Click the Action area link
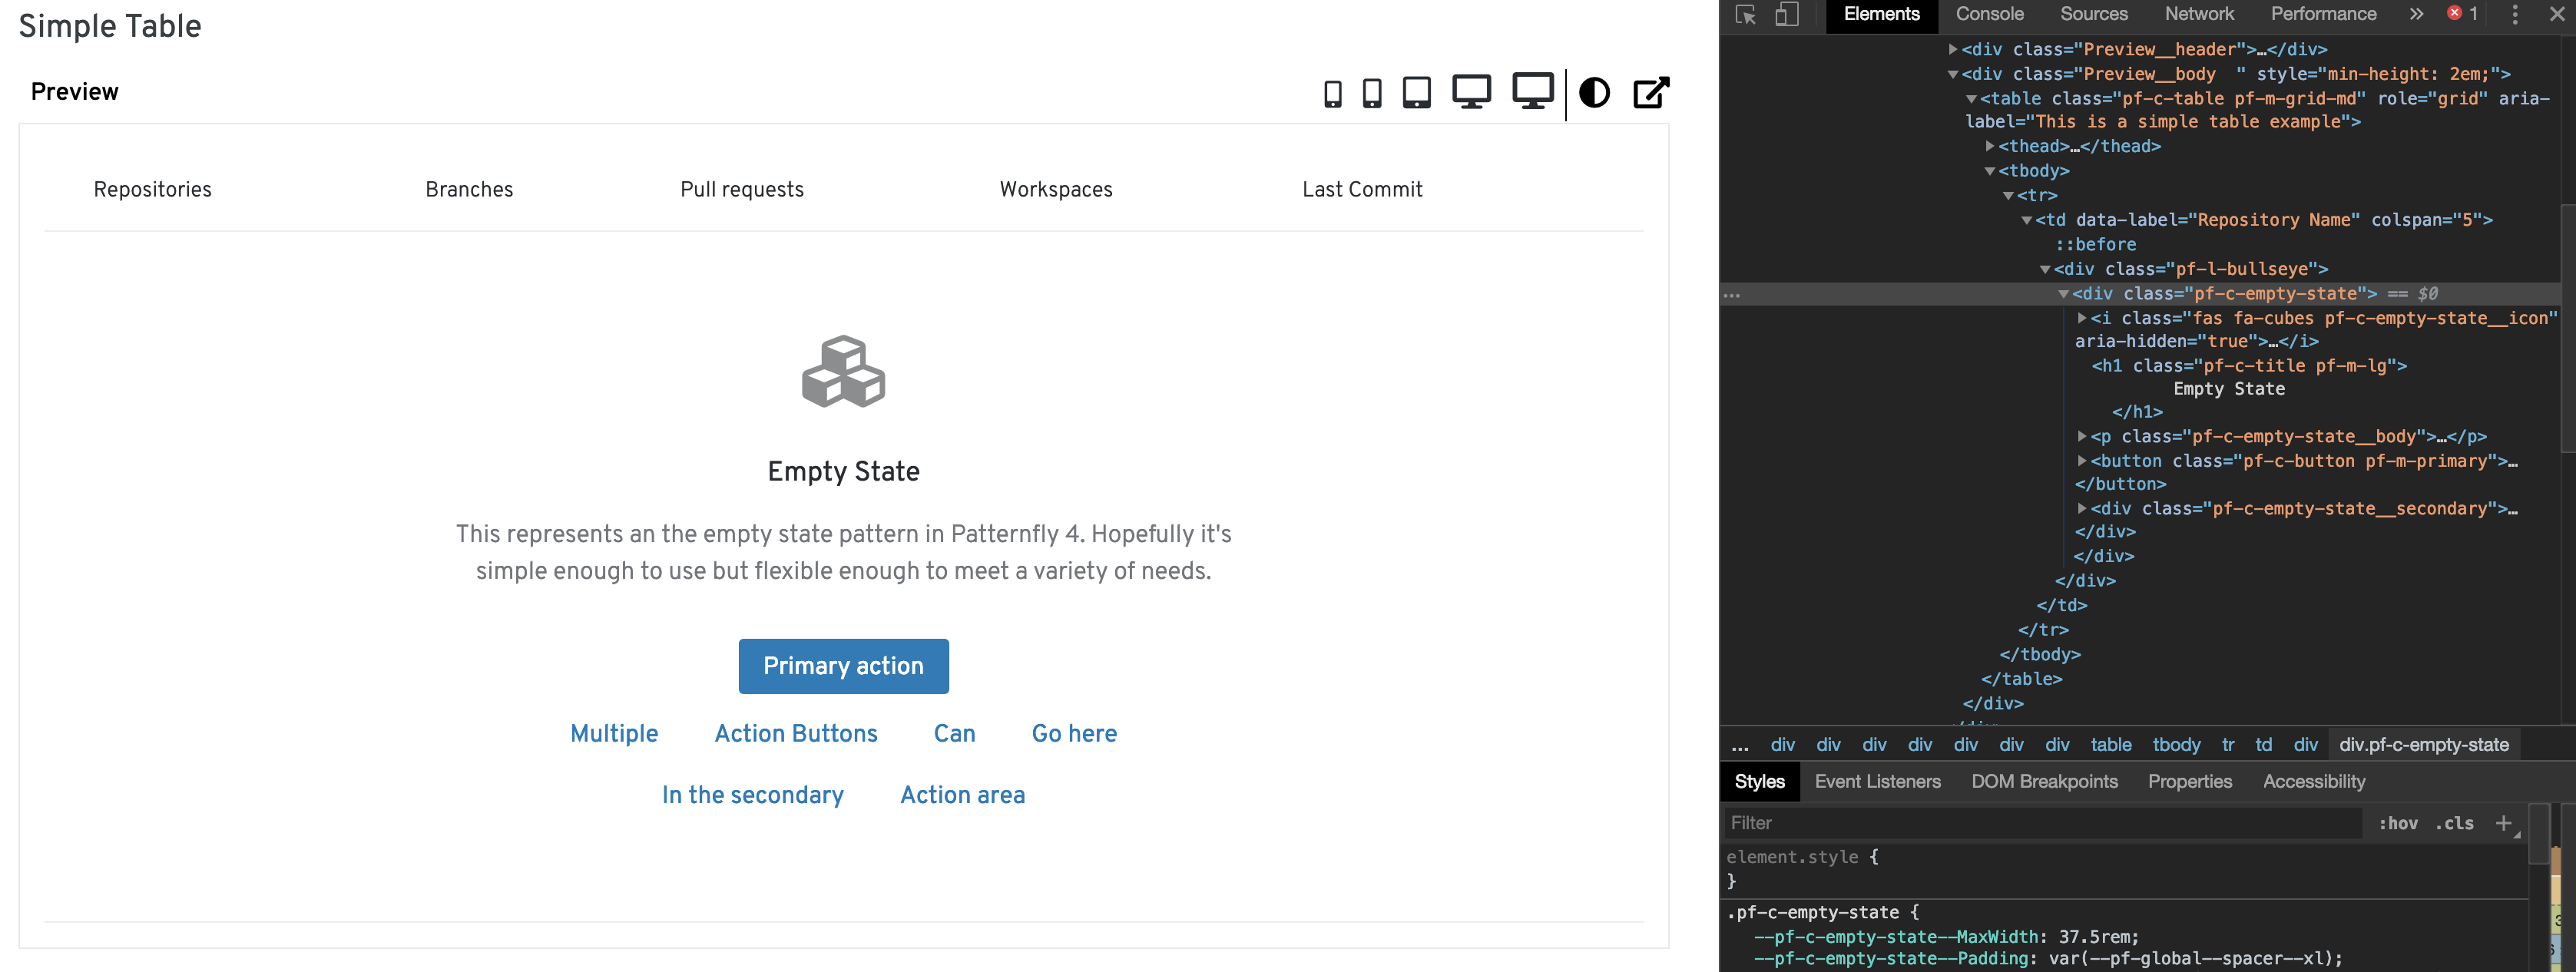This screenshot has width=2576, height=972. pyautogui.click(x=962, y=795)
